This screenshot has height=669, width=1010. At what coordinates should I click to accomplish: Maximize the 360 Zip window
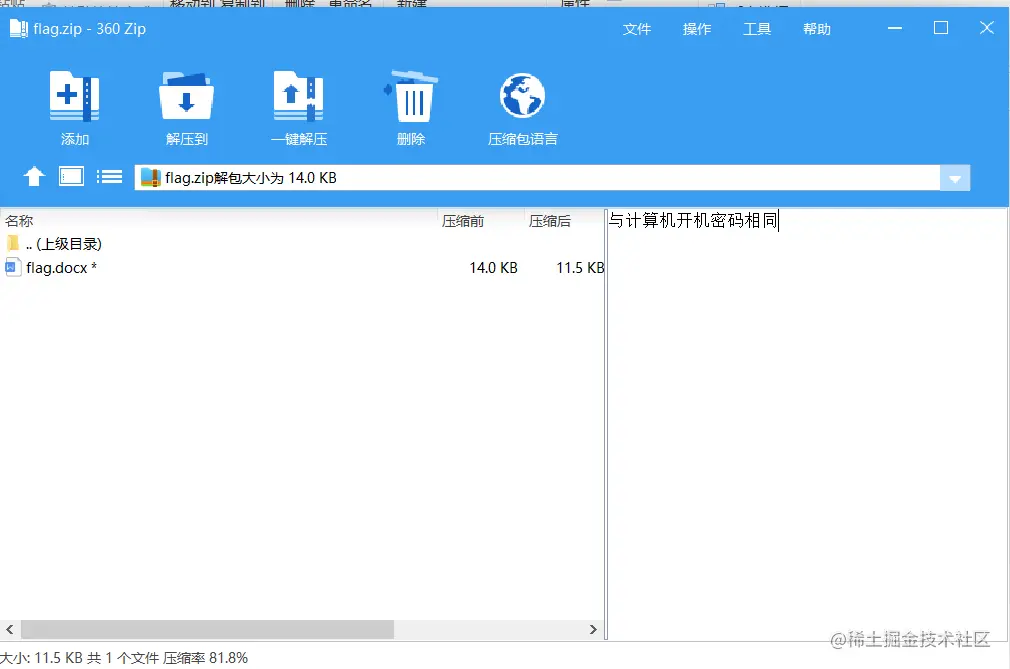point(940,28)
